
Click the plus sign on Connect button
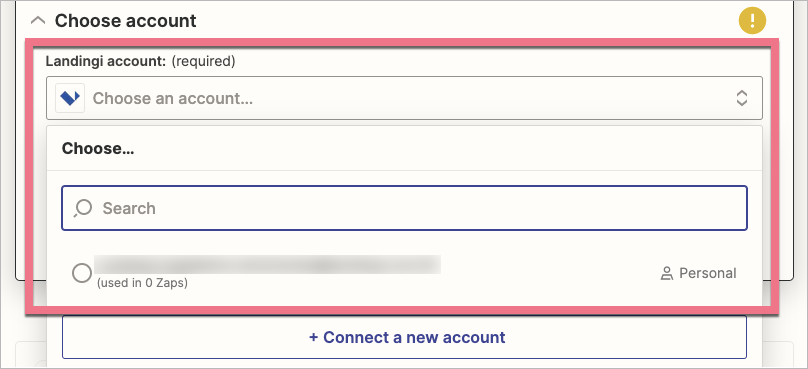tap(313, 338)
